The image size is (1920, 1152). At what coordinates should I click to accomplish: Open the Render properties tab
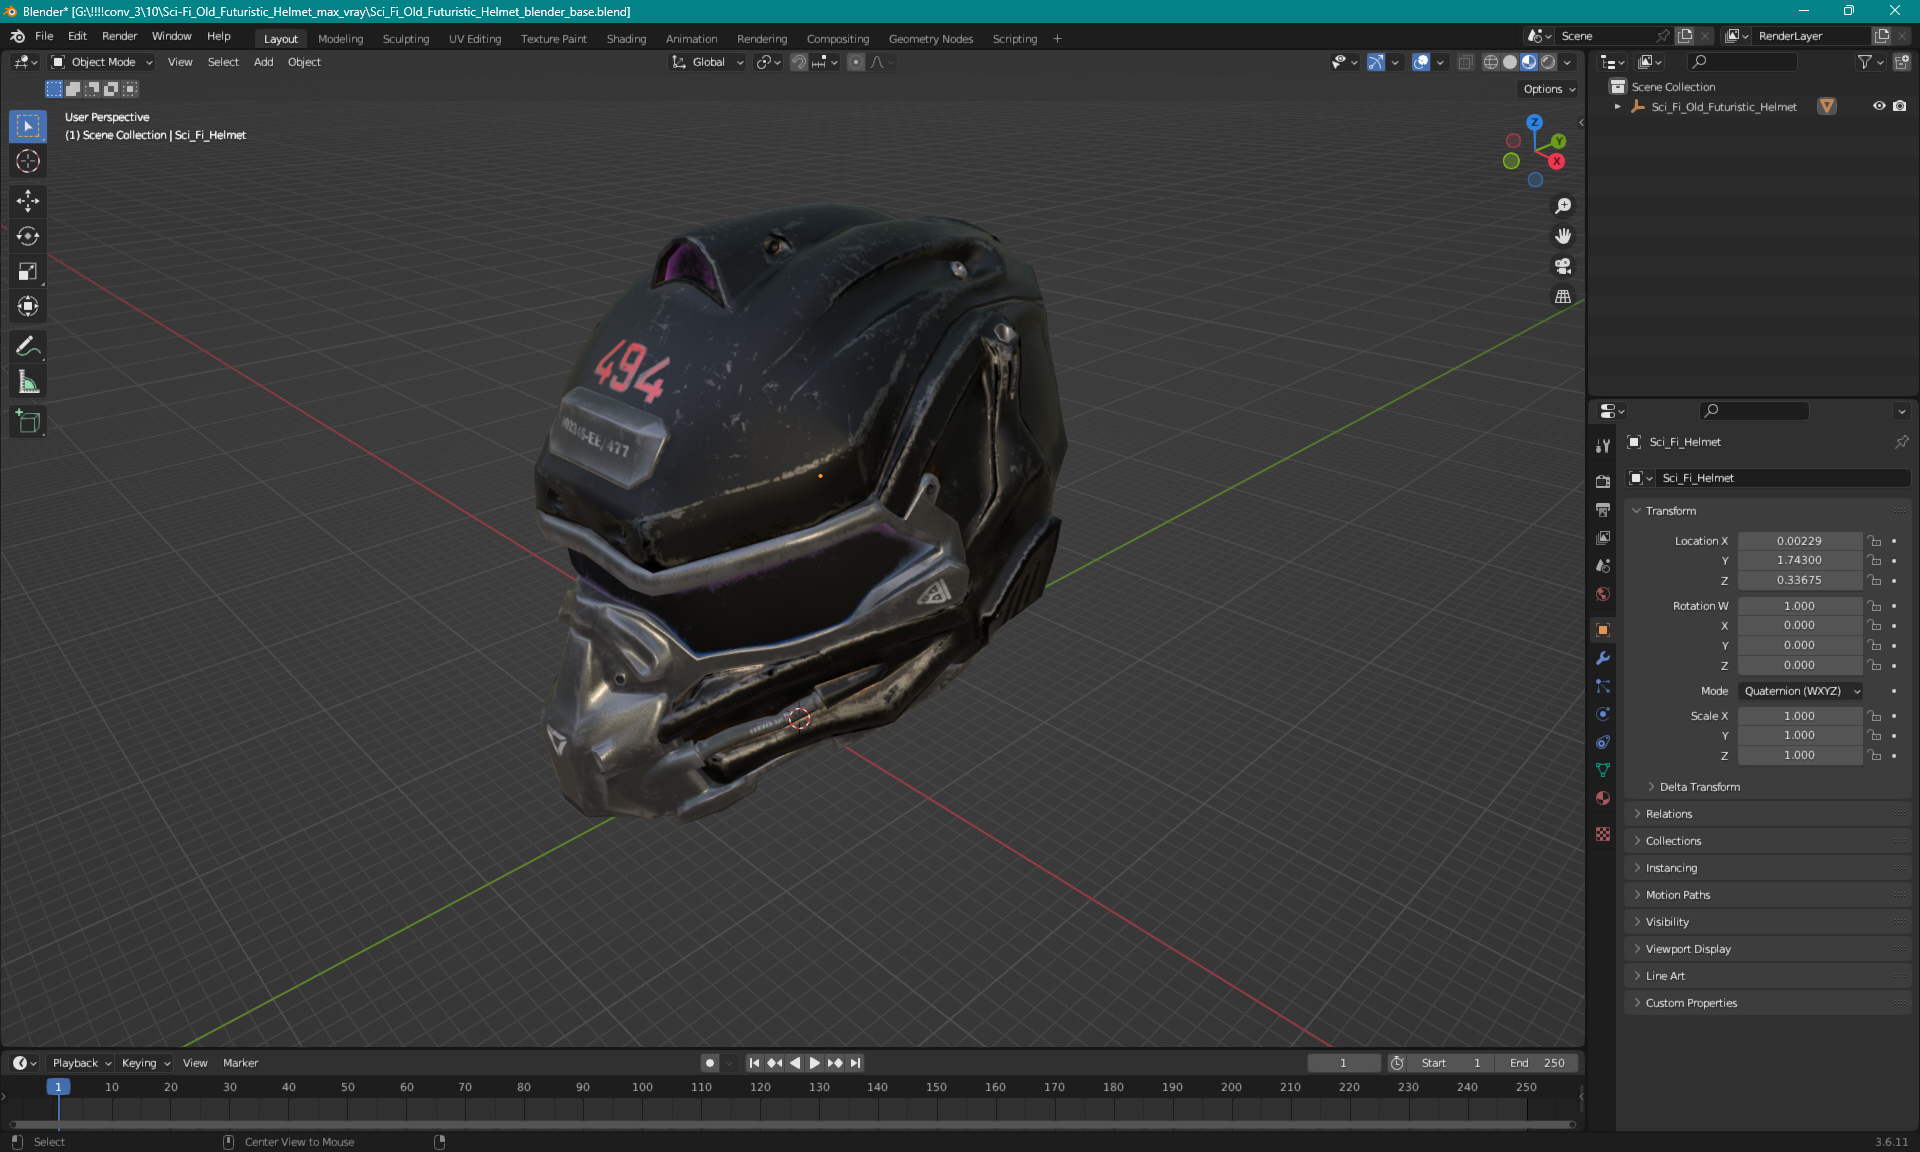1603,482
